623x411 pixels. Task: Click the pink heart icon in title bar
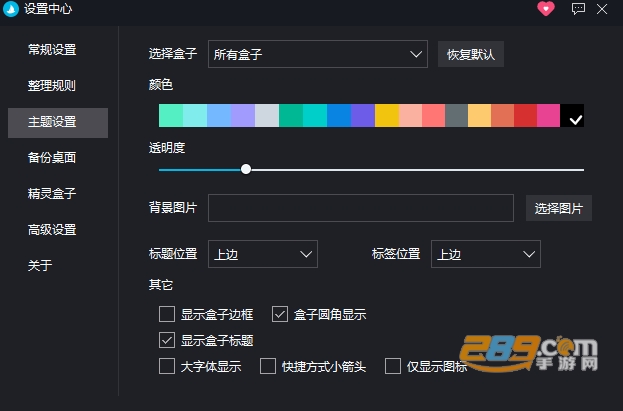pos(546,8)
